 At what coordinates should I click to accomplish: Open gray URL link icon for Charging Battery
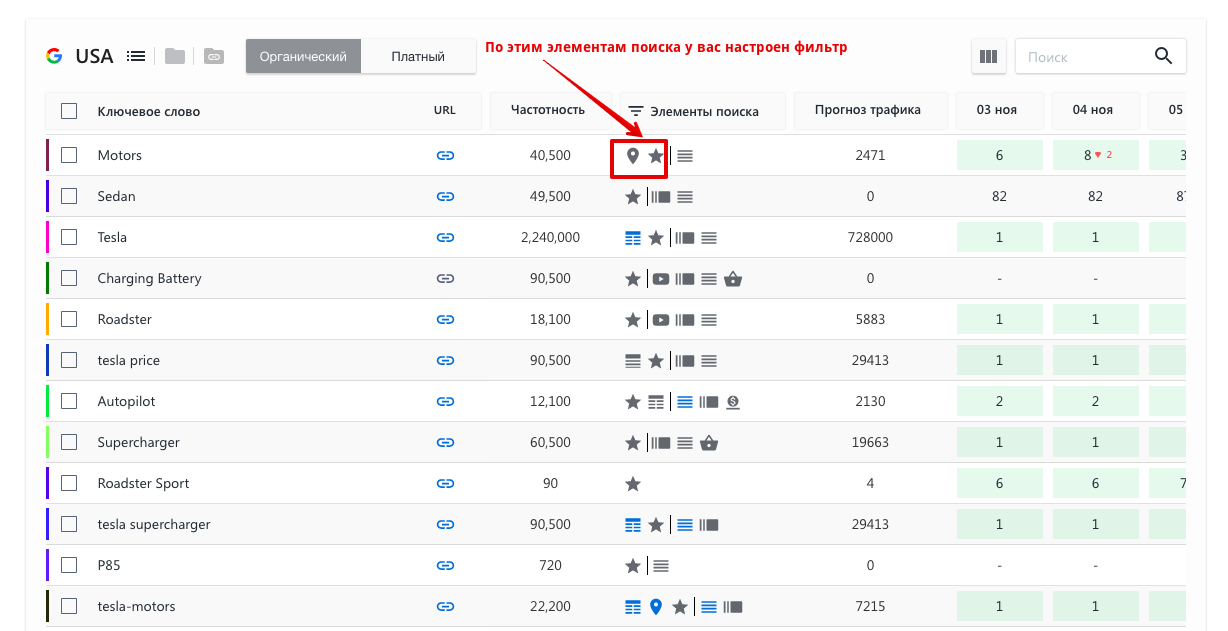pos(446,278)
